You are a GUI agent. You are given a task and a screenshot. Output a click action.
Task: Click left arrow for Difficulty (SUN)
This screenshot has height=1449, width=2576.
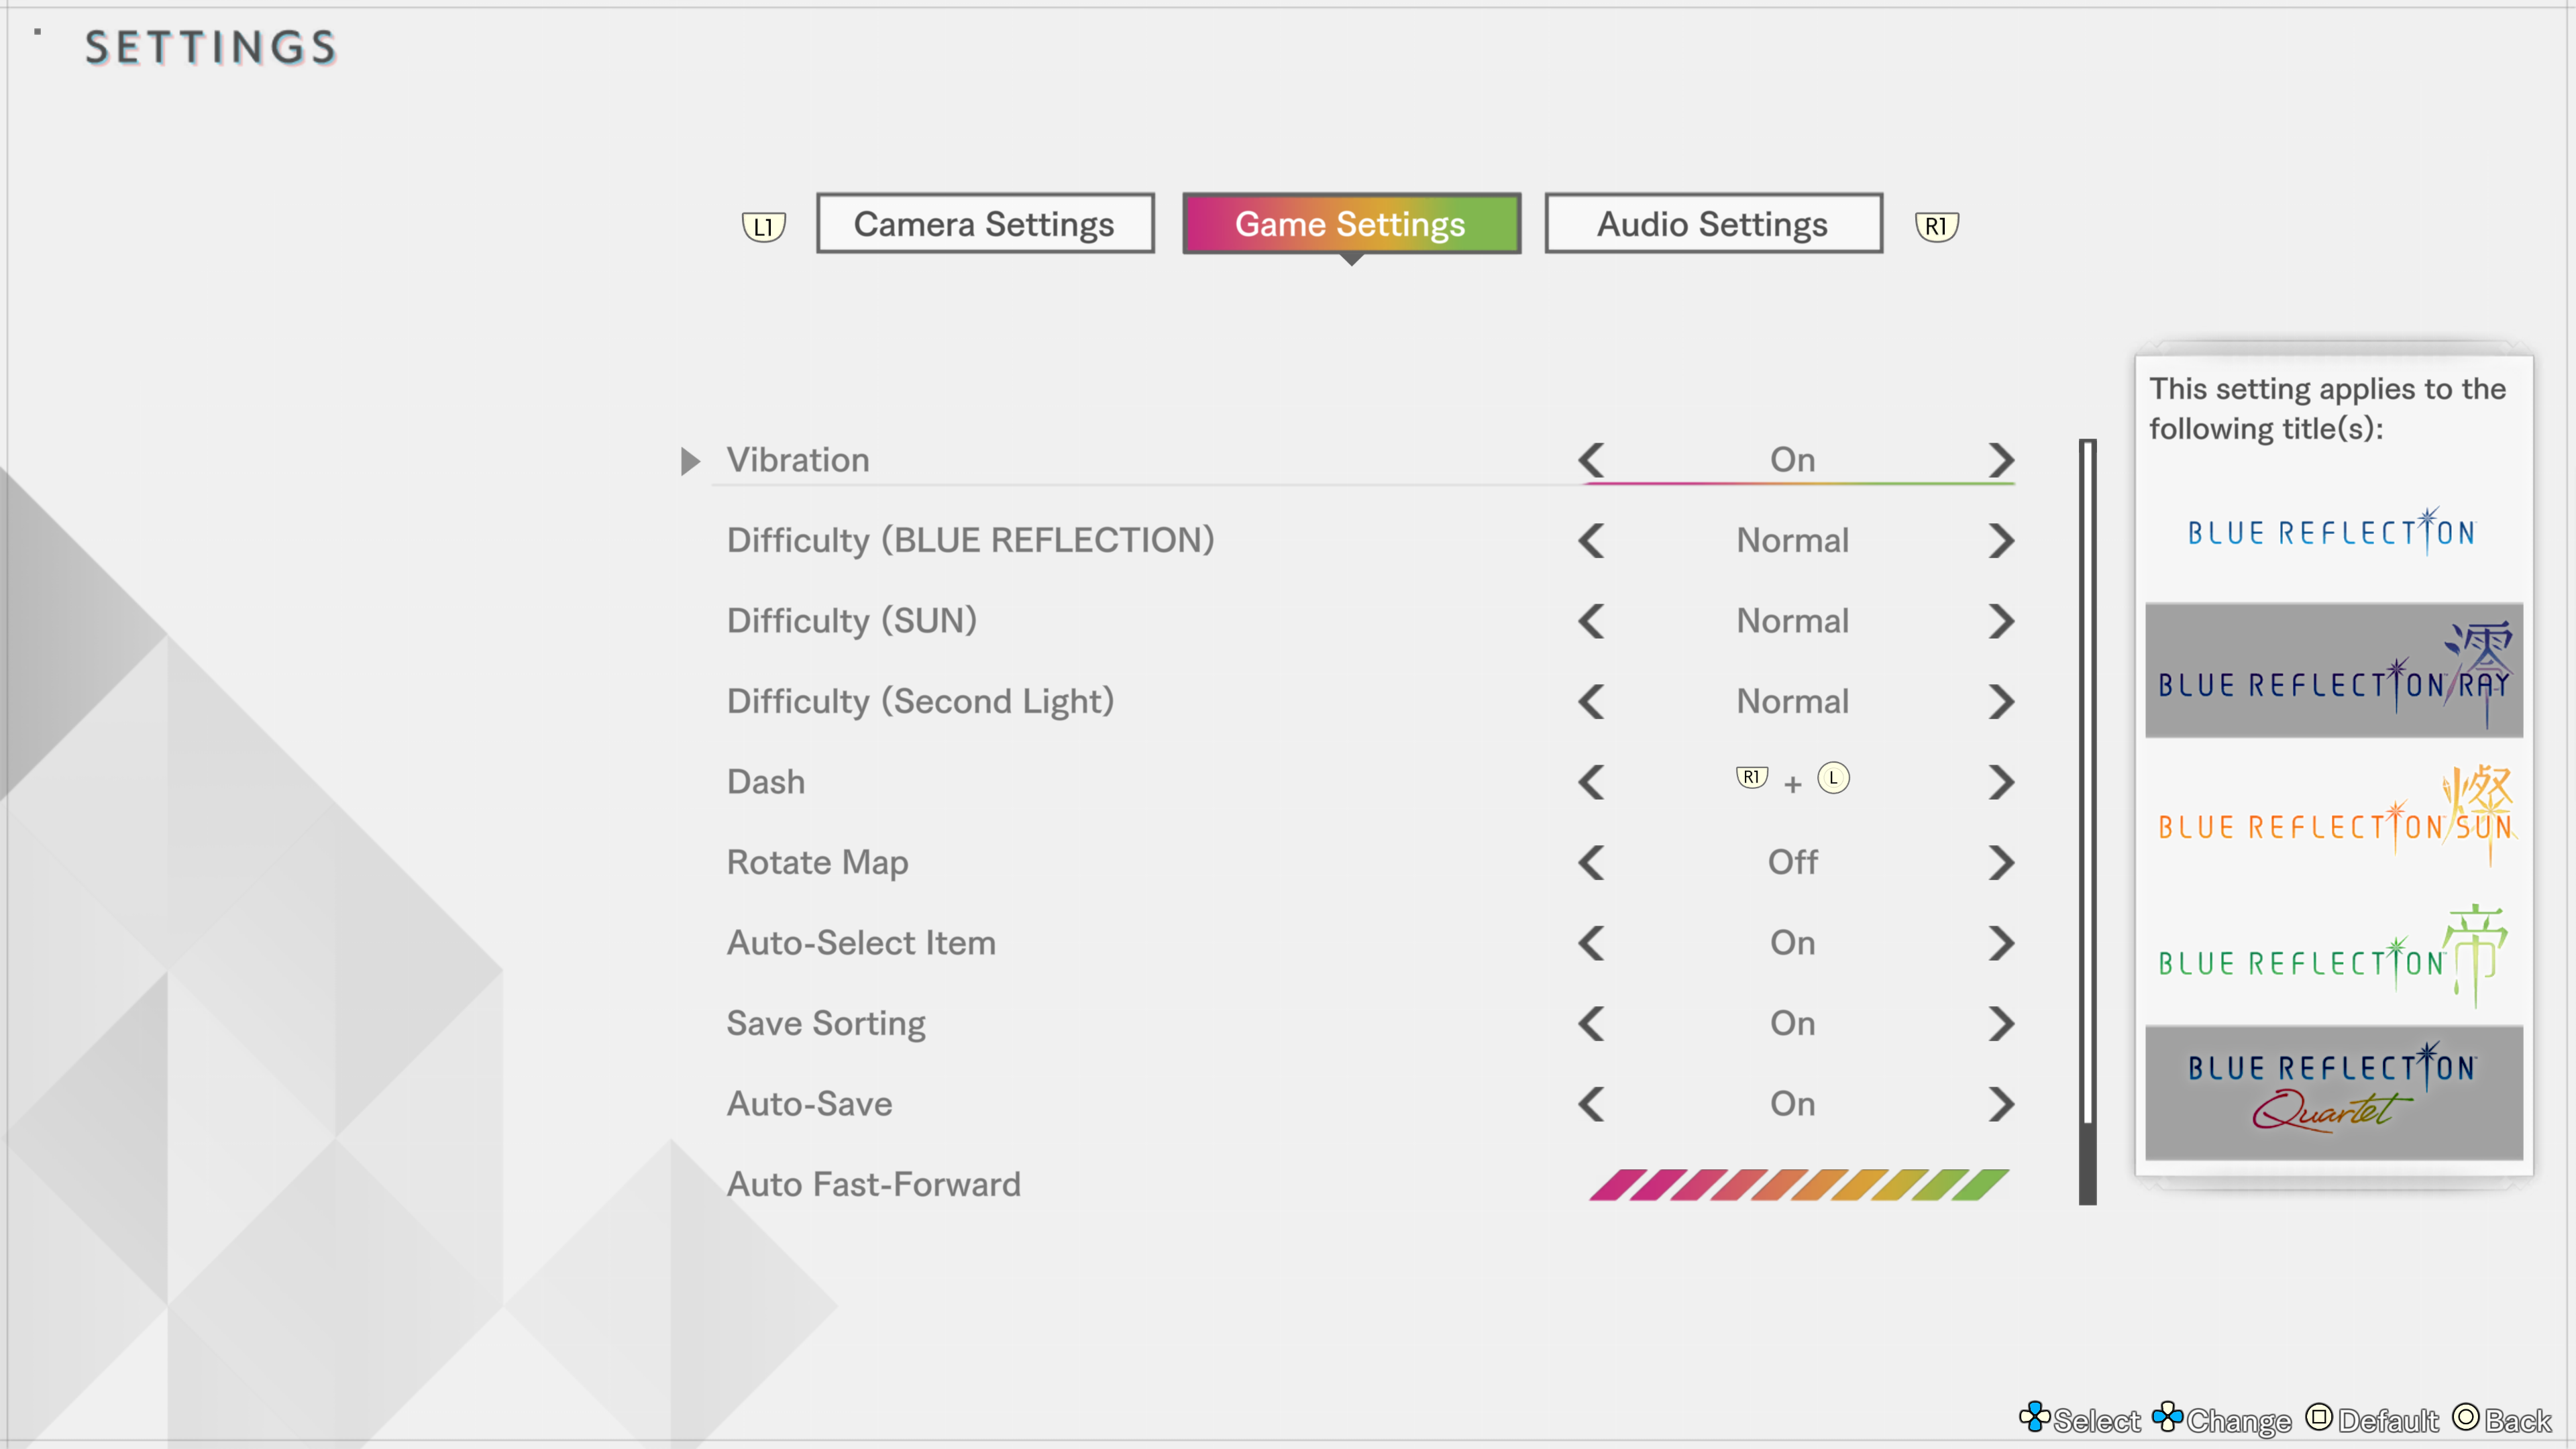pyautogui.click(x=1591, y=621)
